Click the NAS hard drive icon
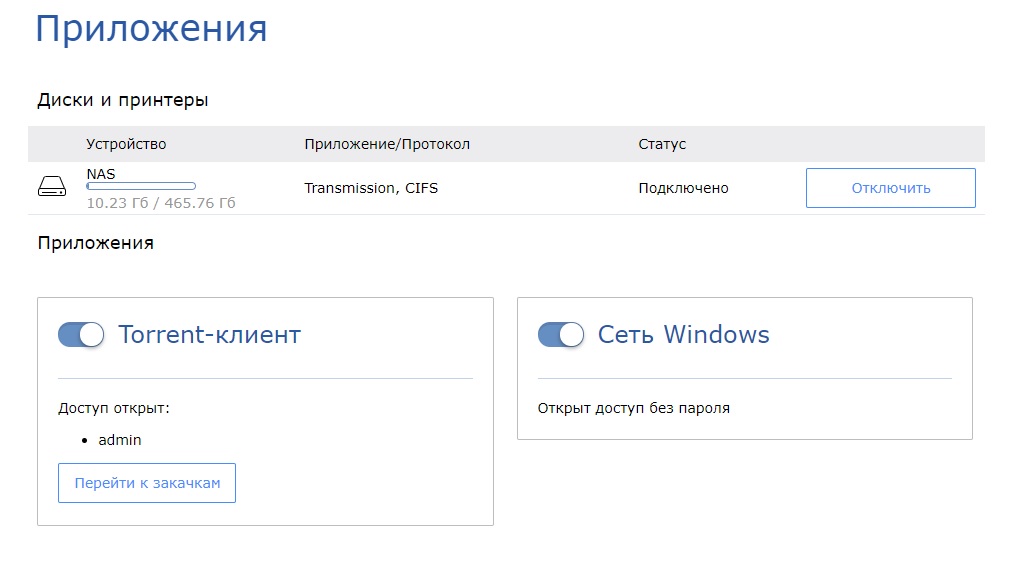This screenshot has width=1011, height=565. pos(52,186)
